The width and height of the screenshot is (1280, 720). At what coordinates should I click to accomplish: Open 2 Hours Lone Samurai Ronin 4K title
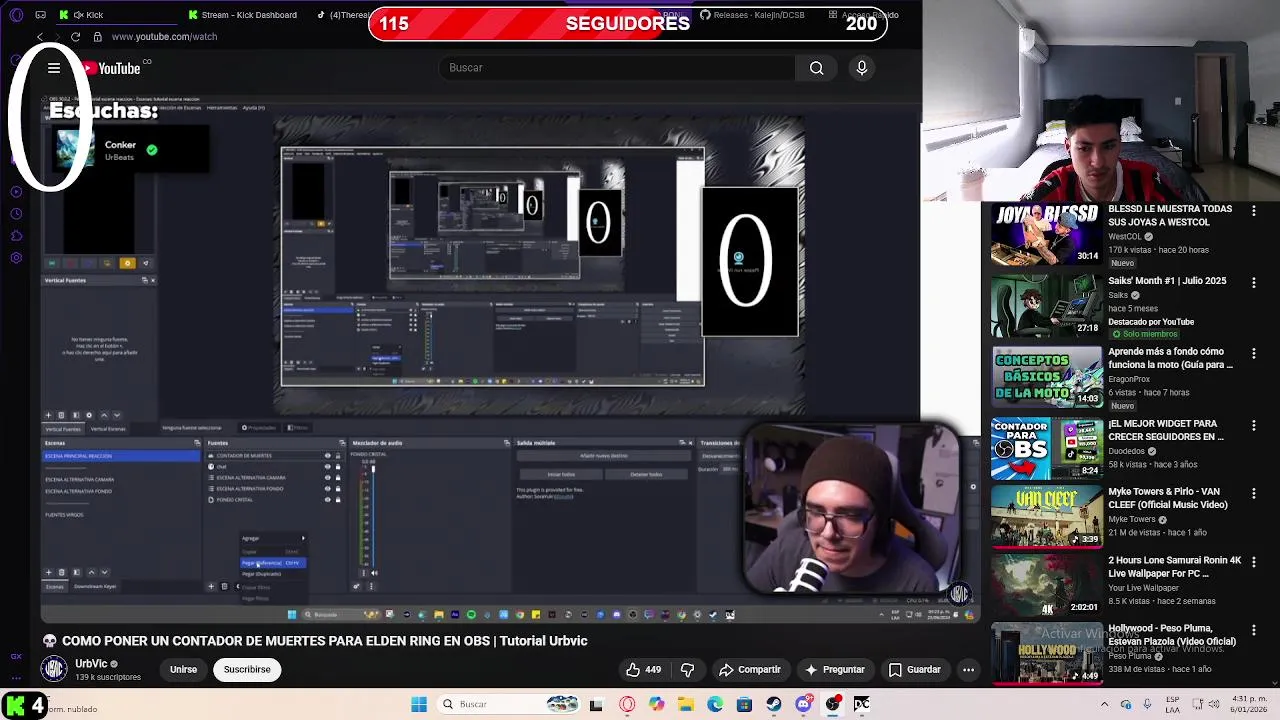point(1174,567)
